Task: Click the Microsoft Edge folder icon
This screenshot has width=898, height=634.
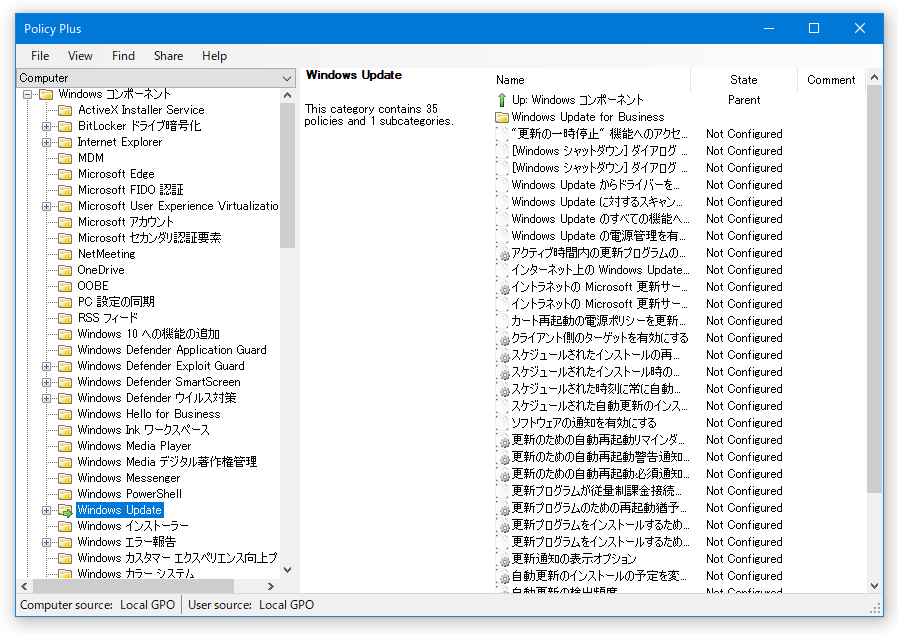Action: (65, 174)
